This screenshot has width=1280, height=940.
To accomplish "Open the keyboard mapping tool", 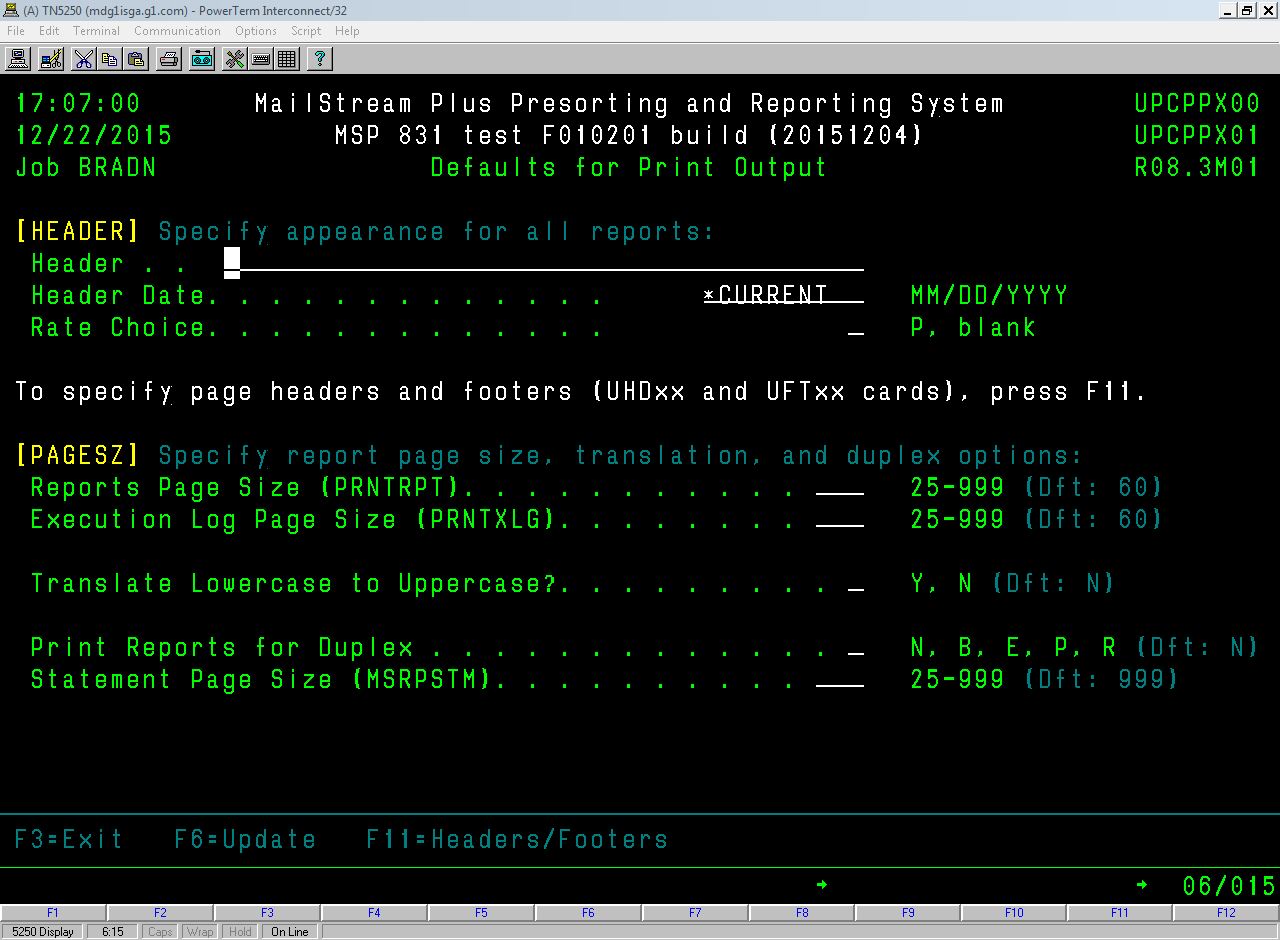I will (261, 59).
